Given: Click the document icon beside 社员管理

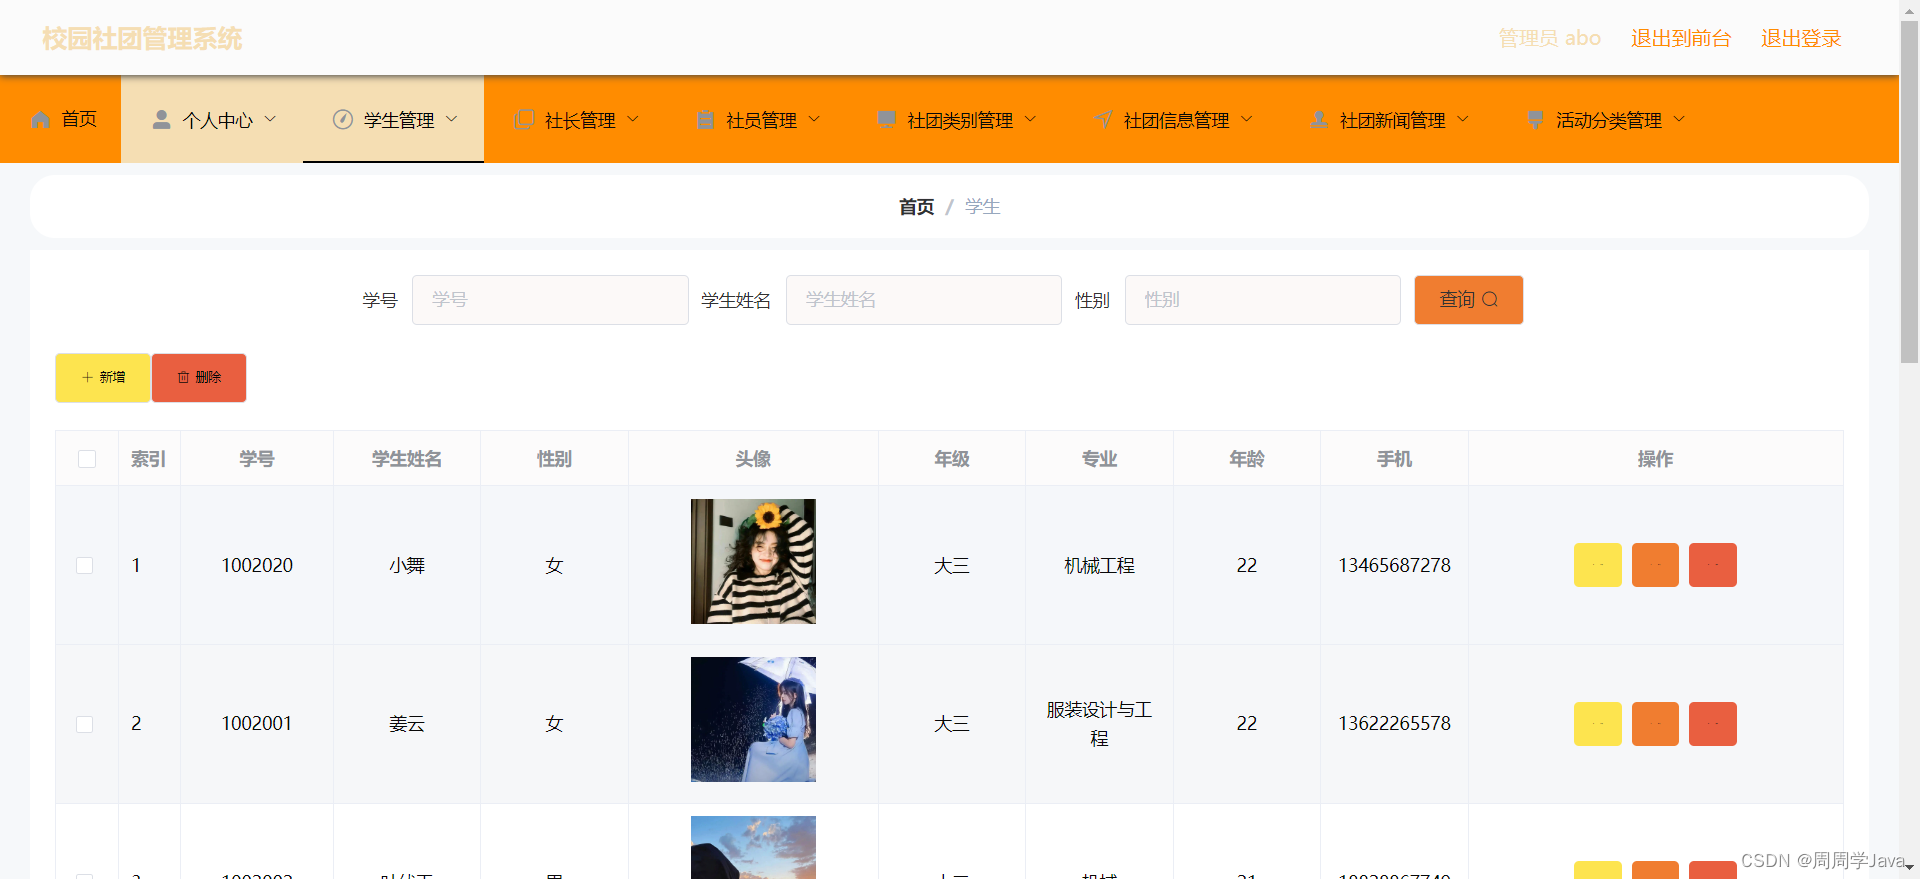Looking at the screenshot, I should [x=705, y=120].
